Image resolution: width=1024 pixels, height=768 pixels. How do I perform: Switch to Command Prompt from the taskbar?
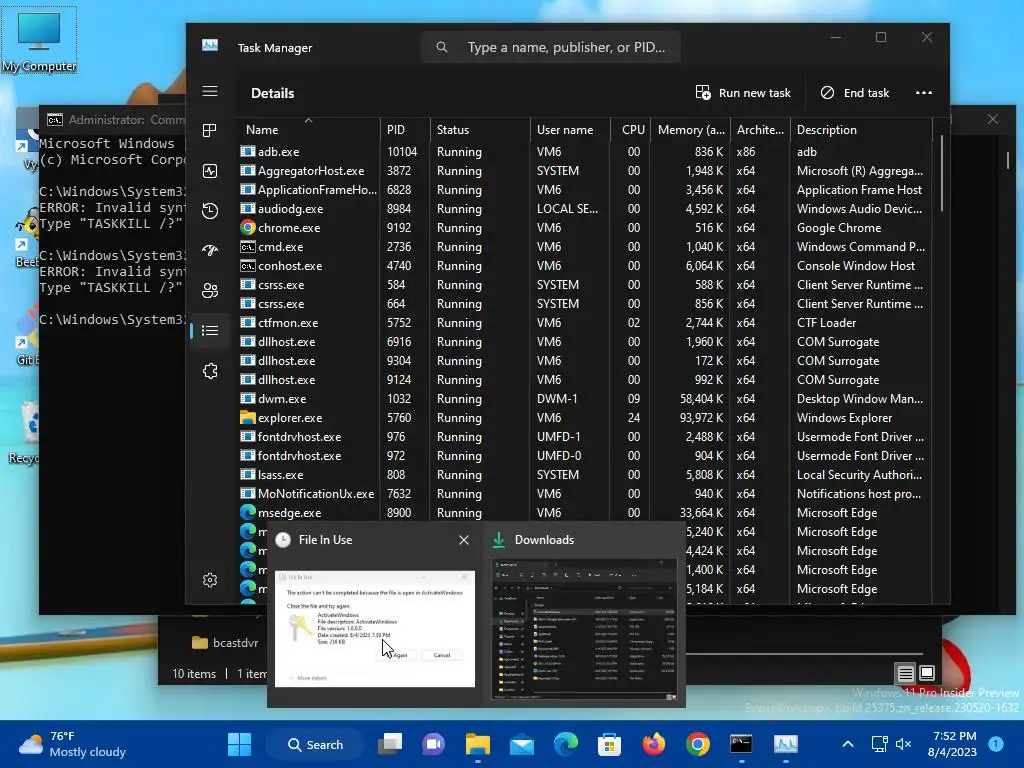tap(741, 744)
